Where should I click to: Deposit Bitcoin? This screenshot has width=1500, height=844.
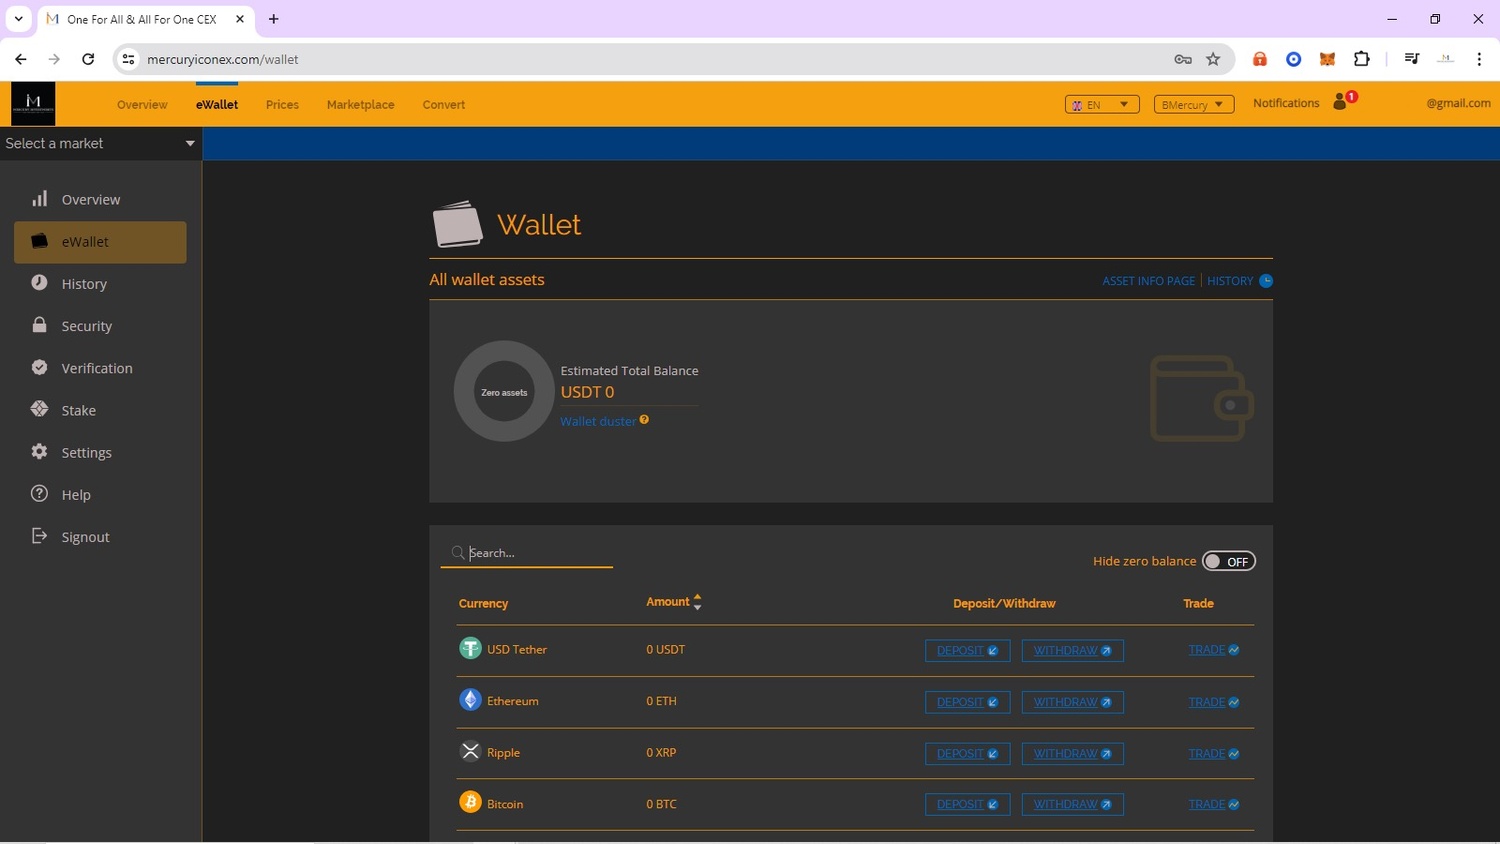pyautogui.click(x=967, y=804)
